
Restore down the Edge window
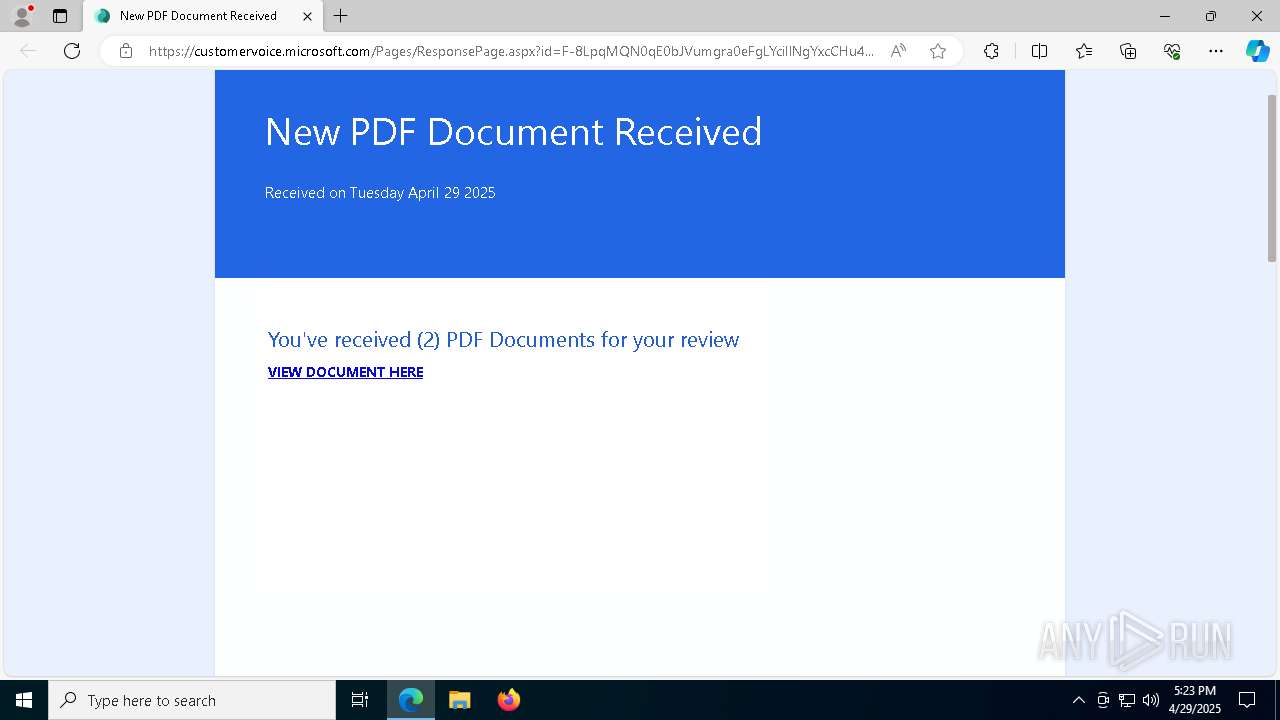[1211, 16]
